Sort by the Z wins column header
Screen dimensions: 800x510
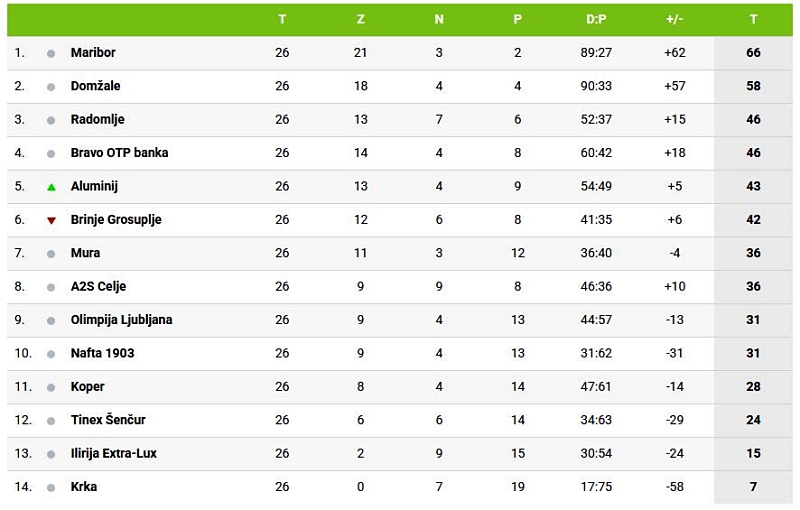(x=360, y=19)
